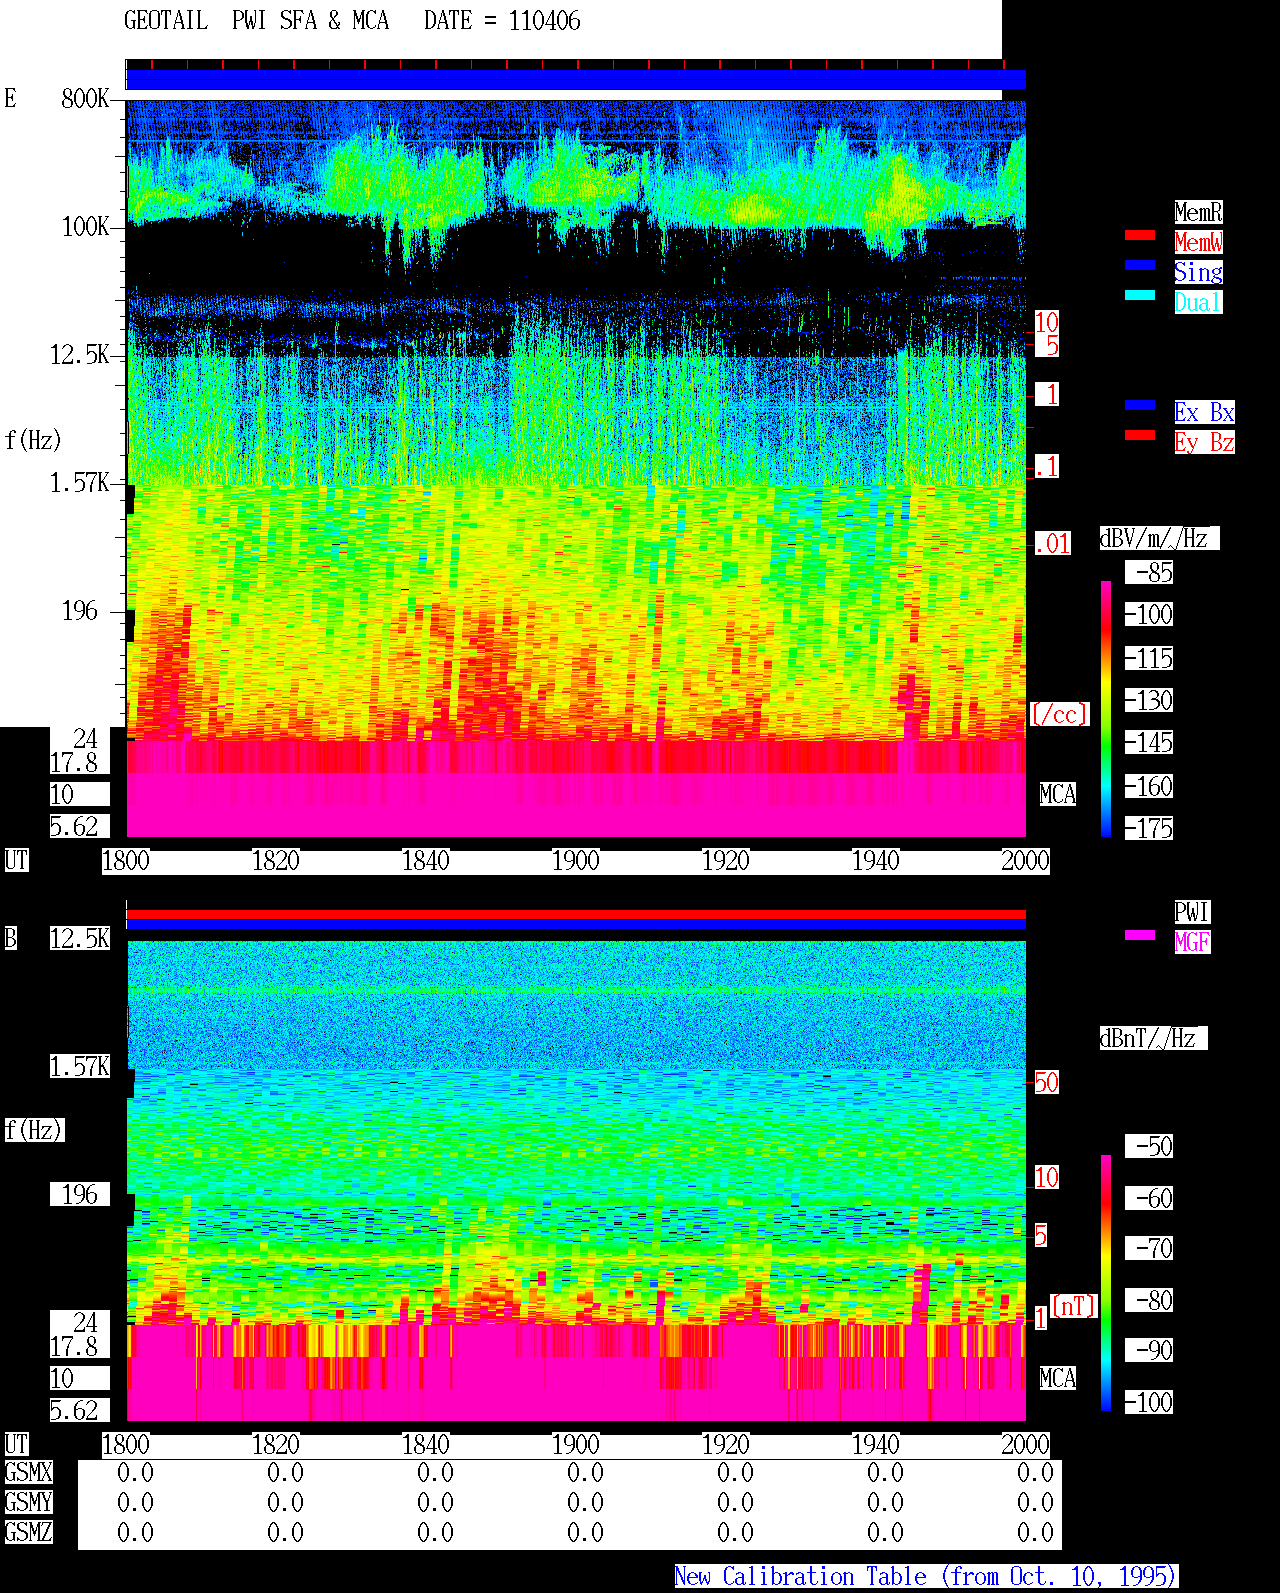Click the GSMX row label
This screenshot has width=1280, height=1593.
[x=28, y=1472]
